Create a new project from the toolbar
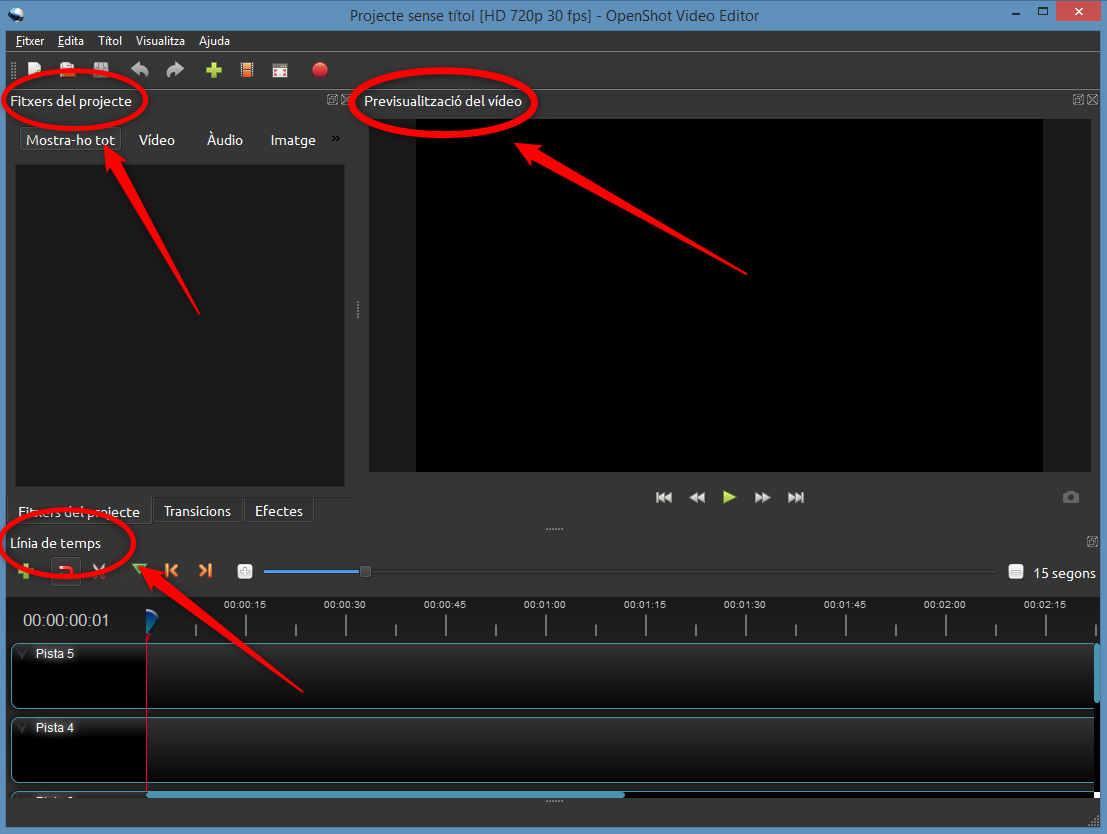1107x834 pixels. 34,70
